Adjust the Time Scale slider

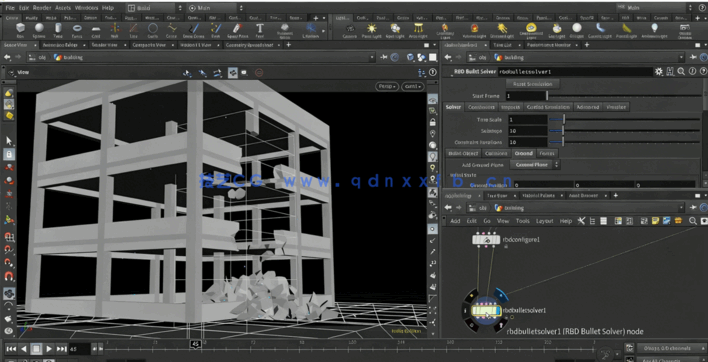624,120
